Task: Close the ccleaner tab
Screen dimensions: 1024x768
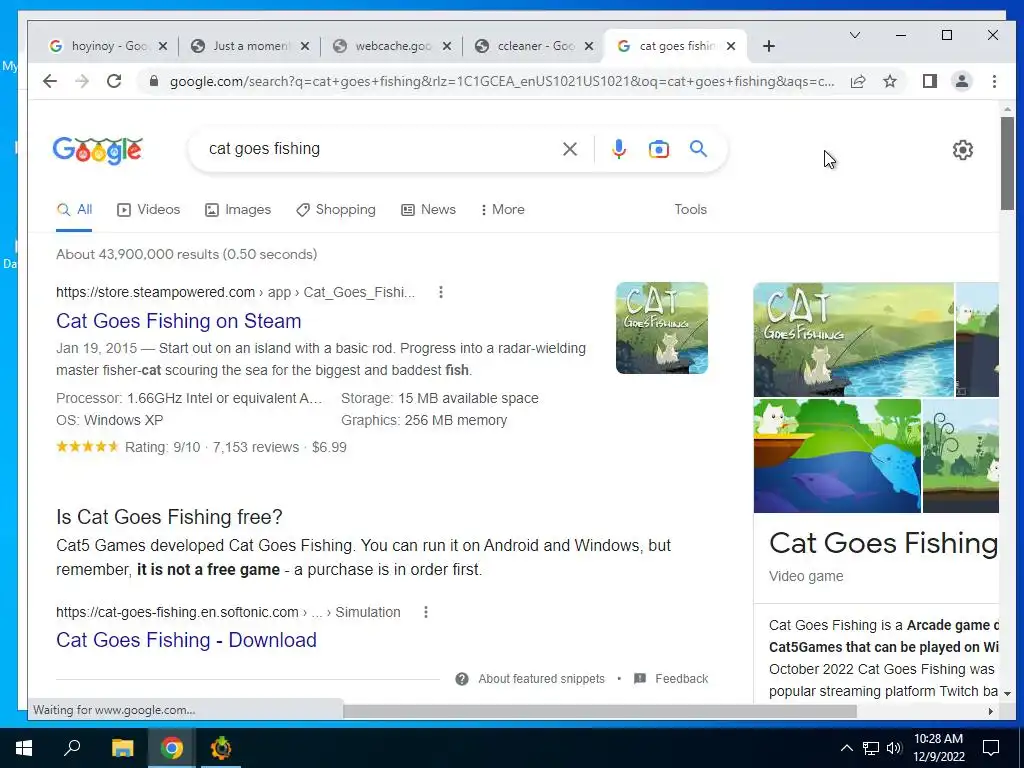Action: click(x=588, y=46)
